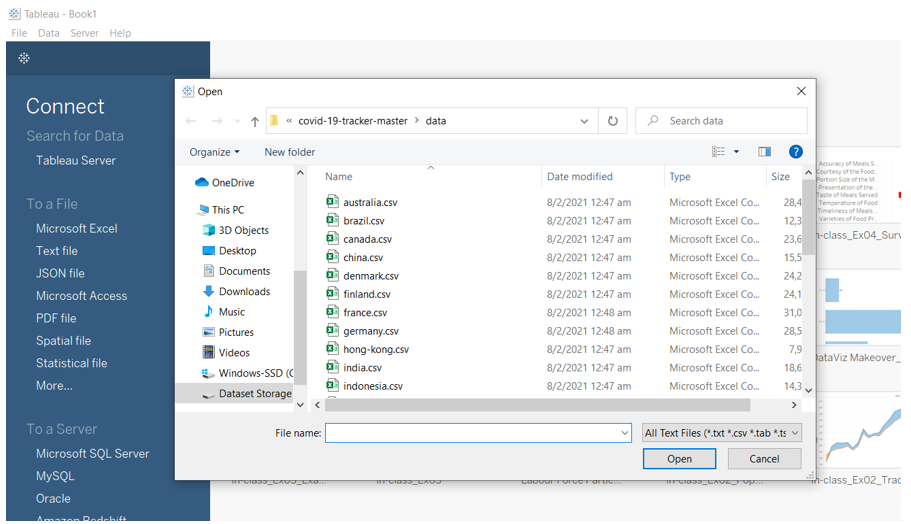
Task: Expand the address path history dropdown
Action: pyautogui.click(x=584, y=121)
